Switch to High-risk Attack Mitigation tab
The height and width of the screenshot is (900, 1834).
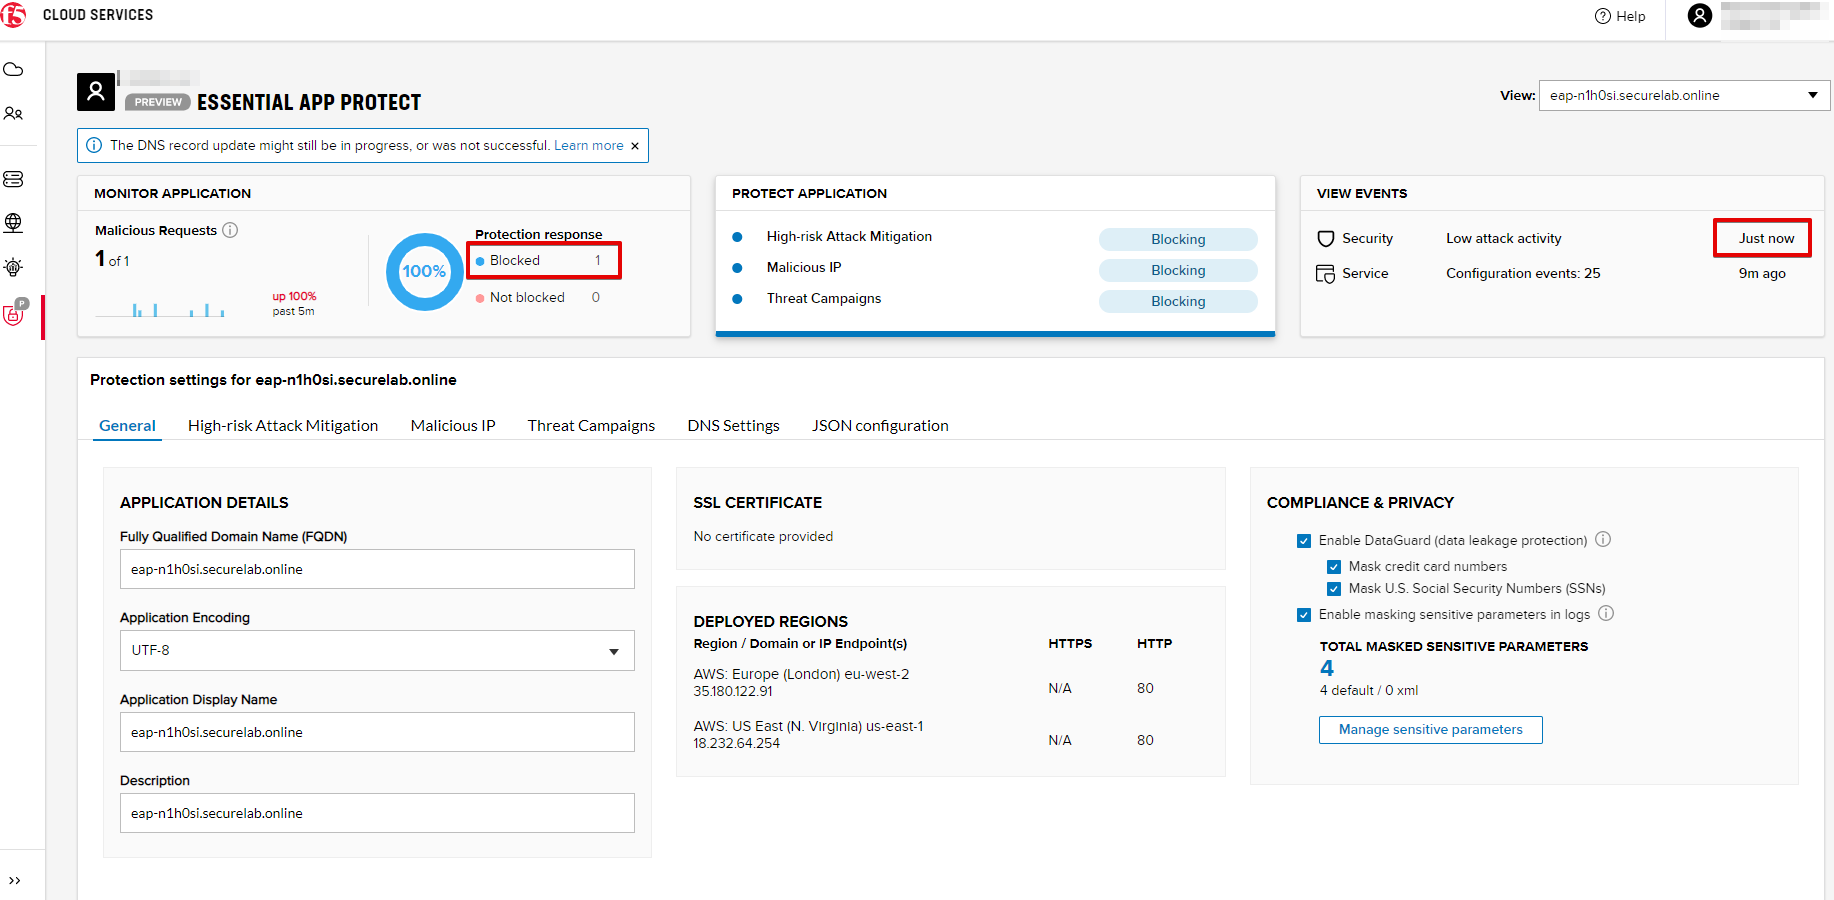[283, 426]
